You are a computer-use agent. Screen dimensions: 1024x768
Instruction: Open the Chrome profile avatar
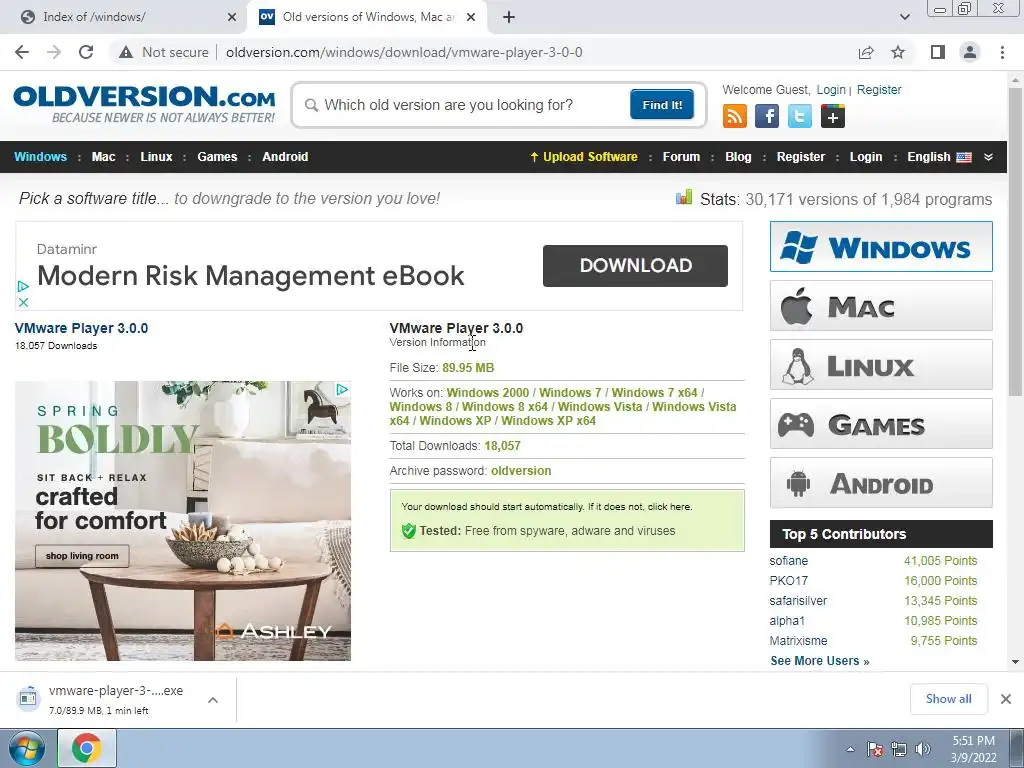click(x=970, y=52)
